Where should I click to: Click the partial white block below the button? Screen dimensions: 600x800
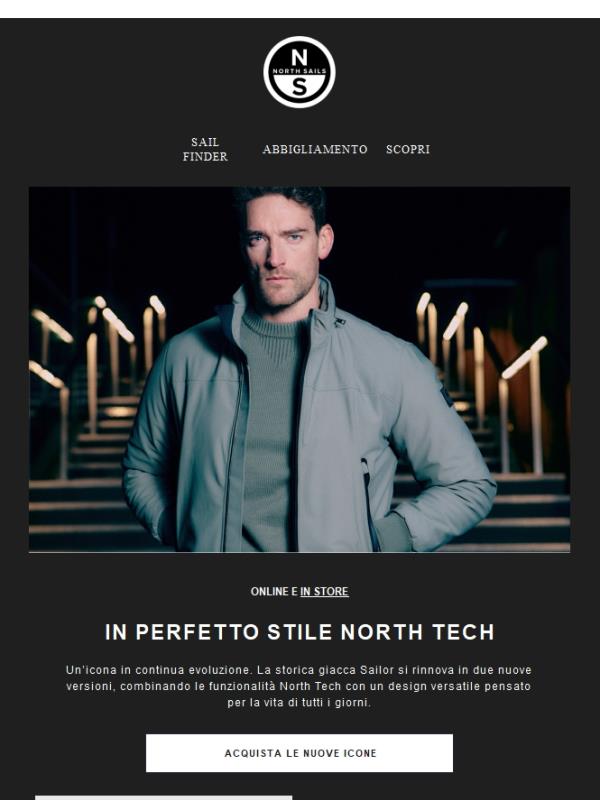(164, 797)
